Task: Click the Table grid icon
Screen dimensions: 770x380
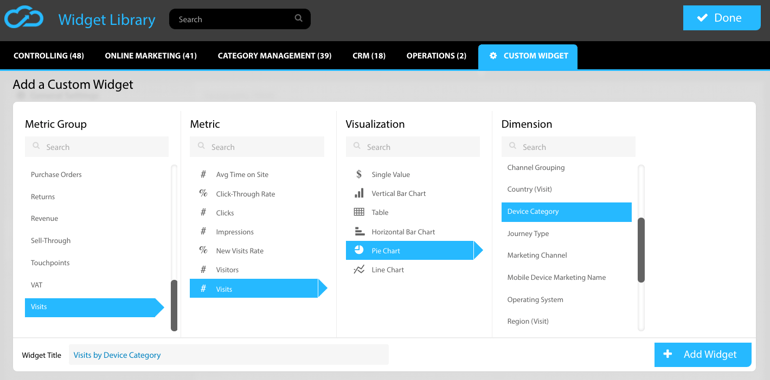Action: pyautogui.click(x=359, y=212)
